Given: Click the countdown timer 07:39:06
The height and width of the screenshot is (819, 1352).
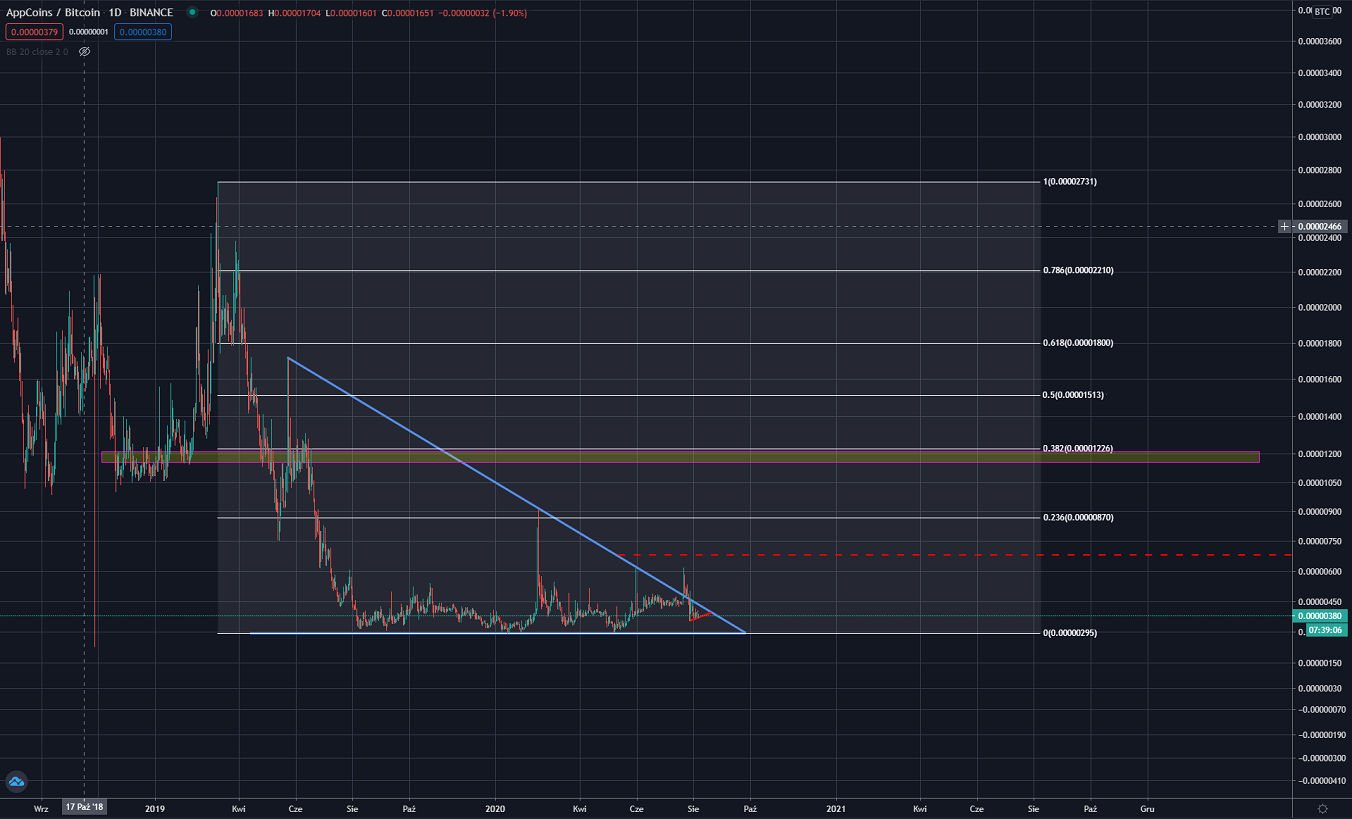Looking at the screenshot, I should [x=1324, y=631].
